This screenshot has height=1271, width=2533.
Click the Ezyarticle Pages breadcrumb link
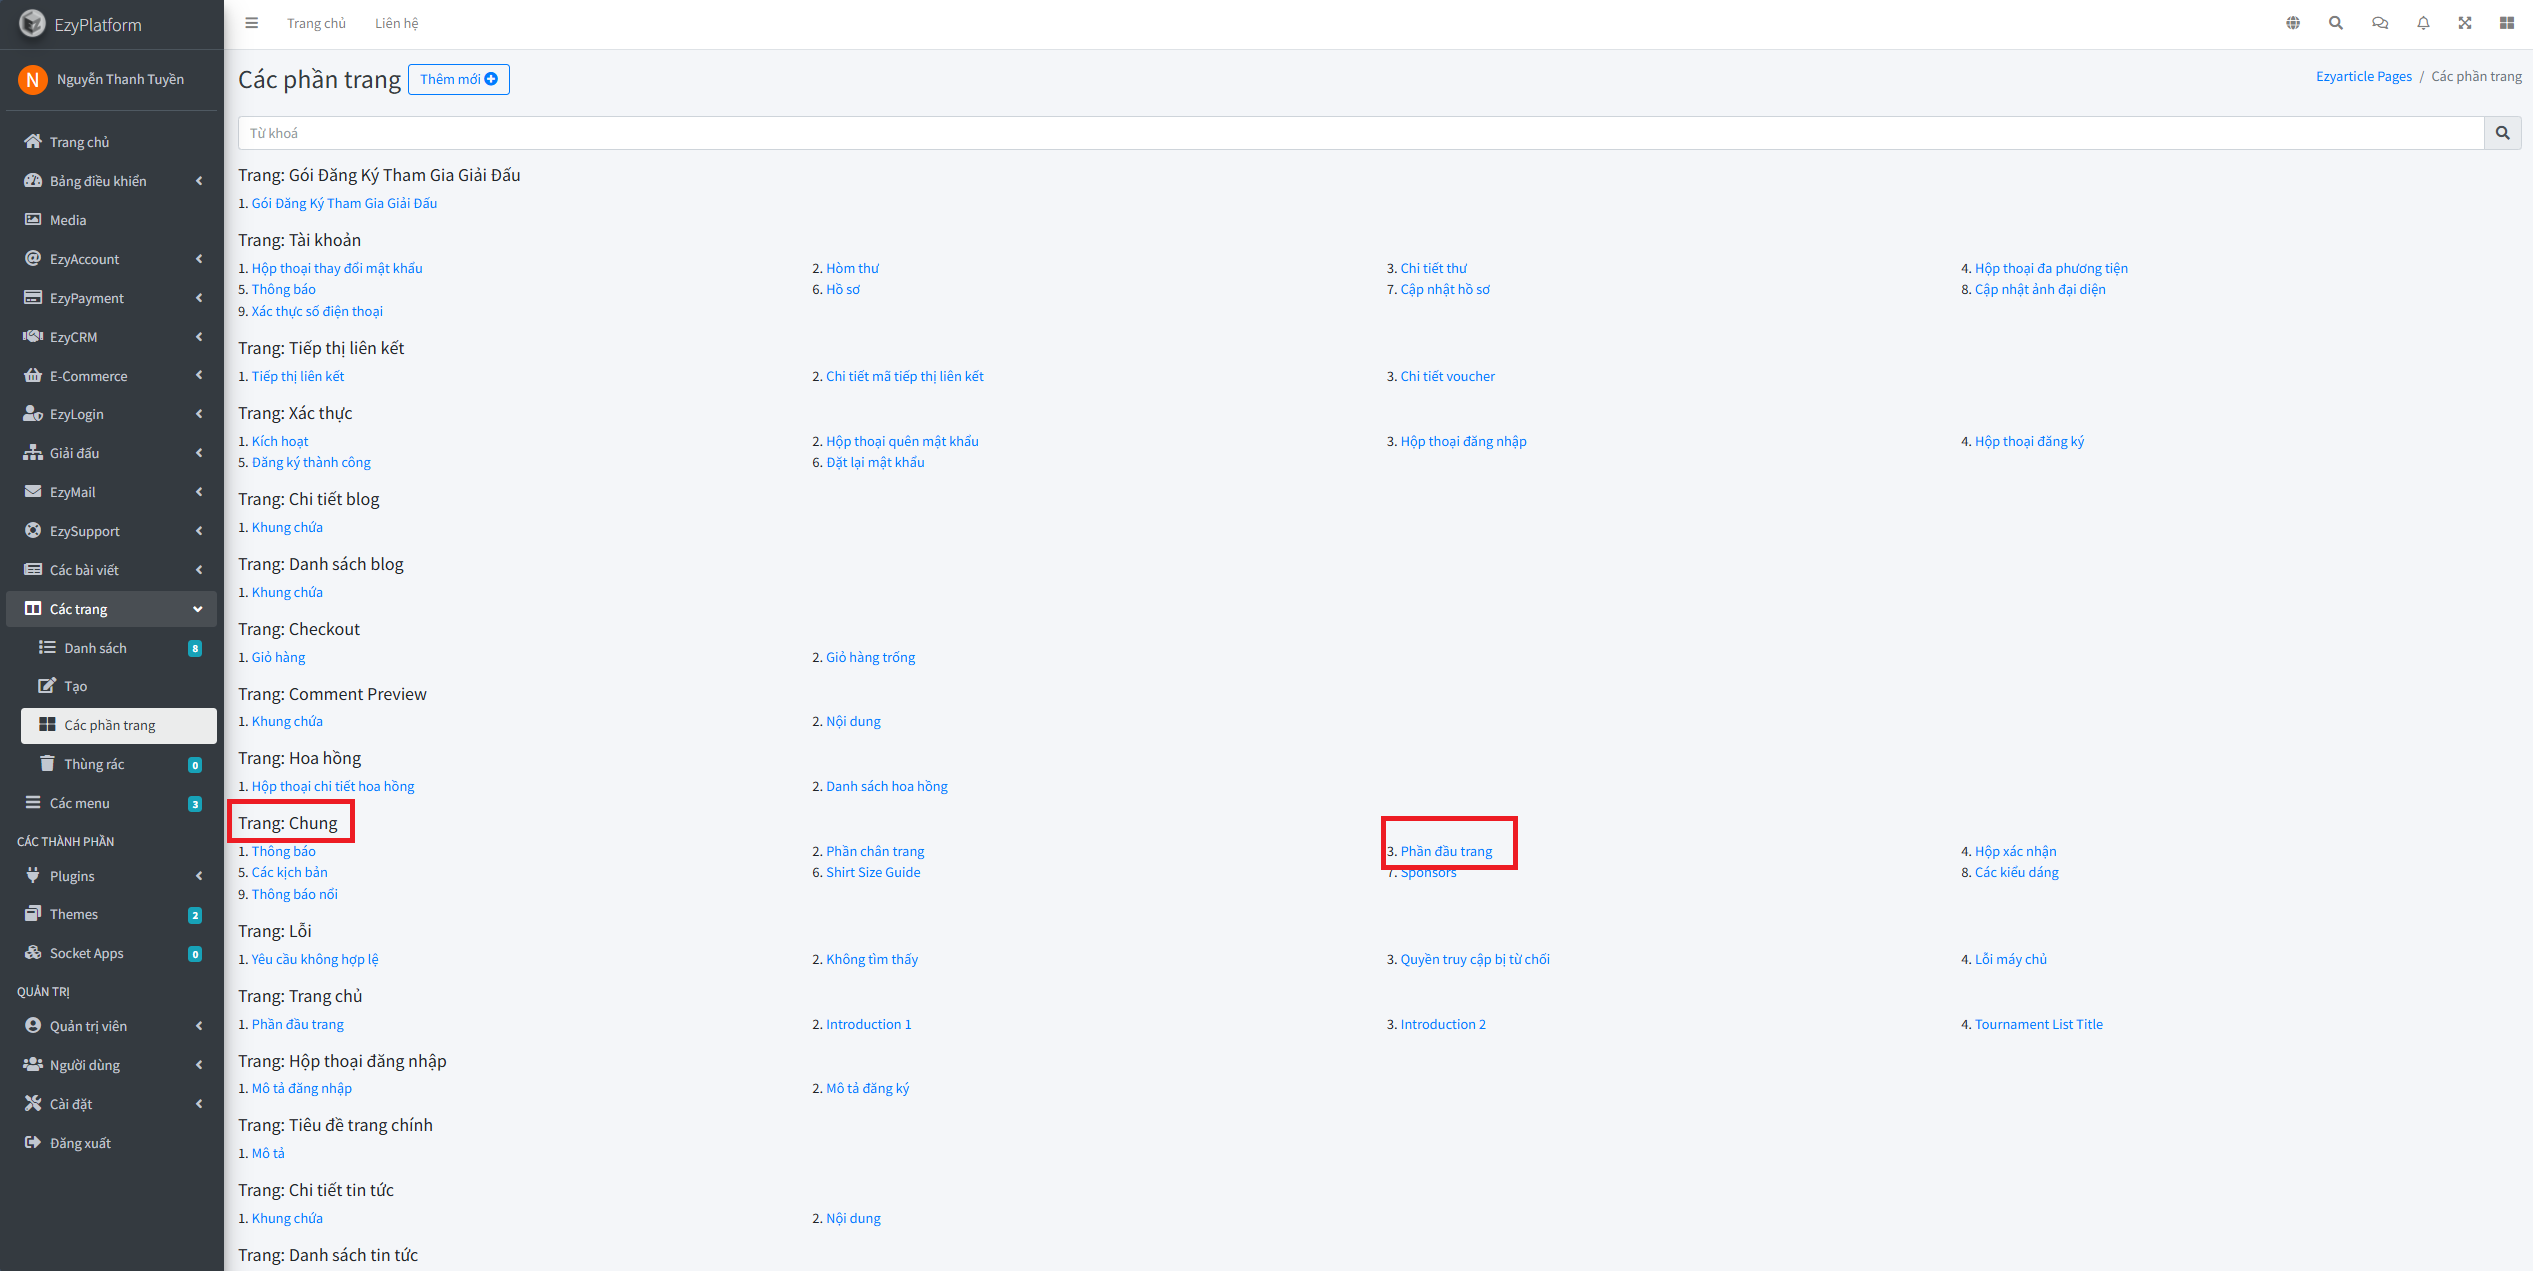tap(2363, 76)
